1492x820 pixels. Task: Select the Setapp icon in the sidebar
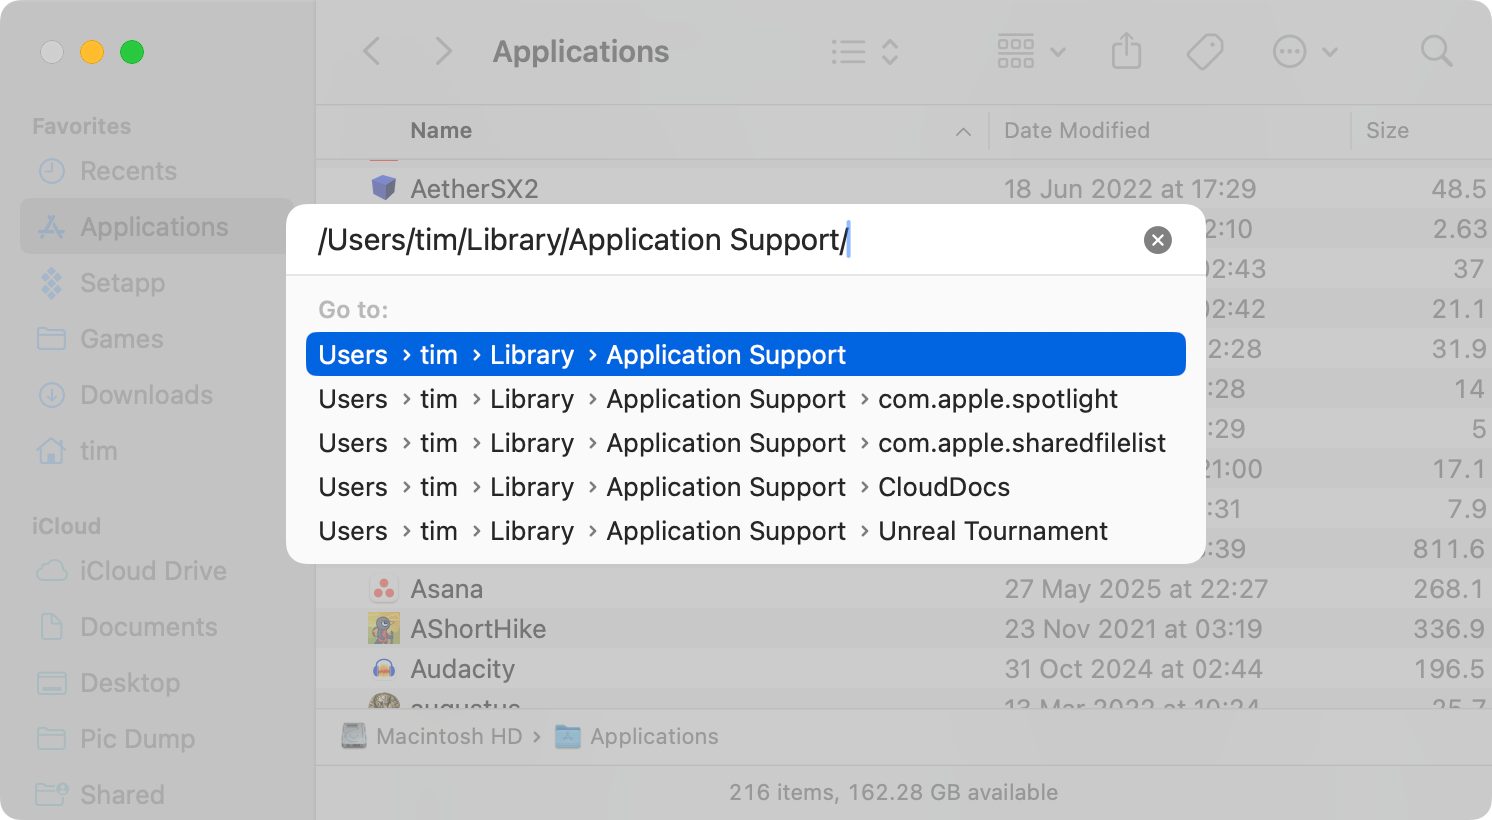52,283
